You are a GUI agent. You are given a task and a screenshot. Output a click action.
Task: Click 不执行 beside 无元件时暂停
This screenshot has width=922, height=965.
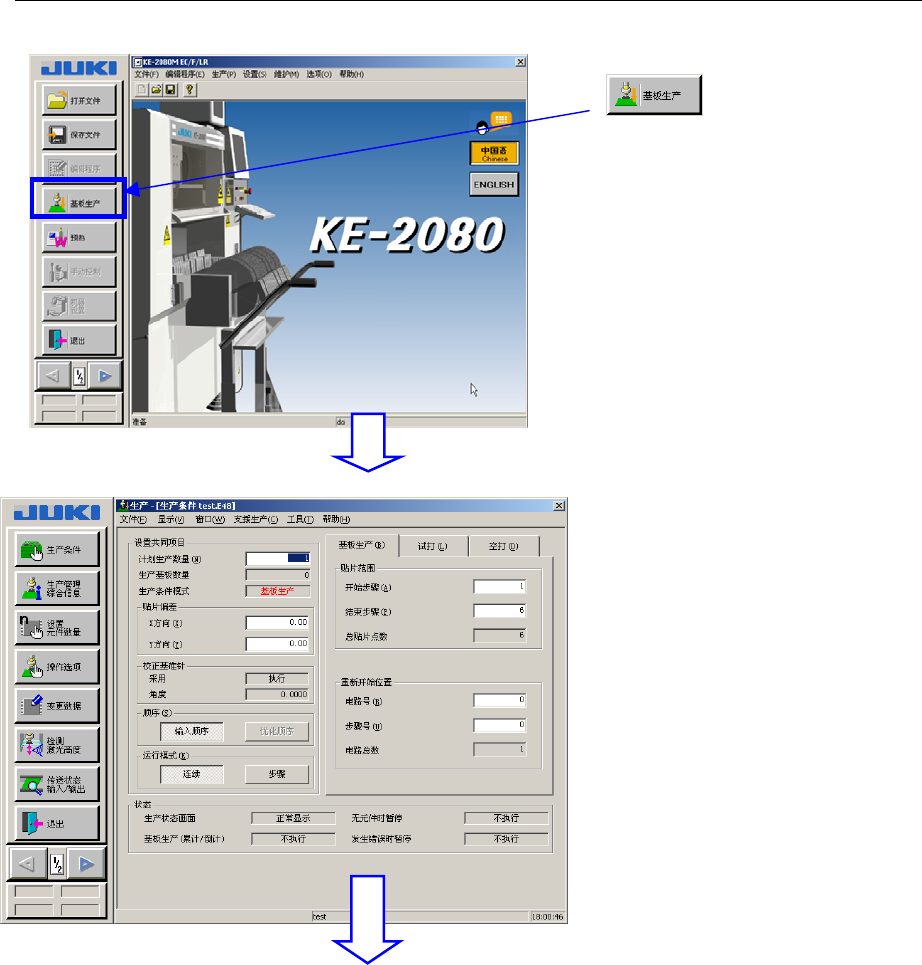pos(506,818)
